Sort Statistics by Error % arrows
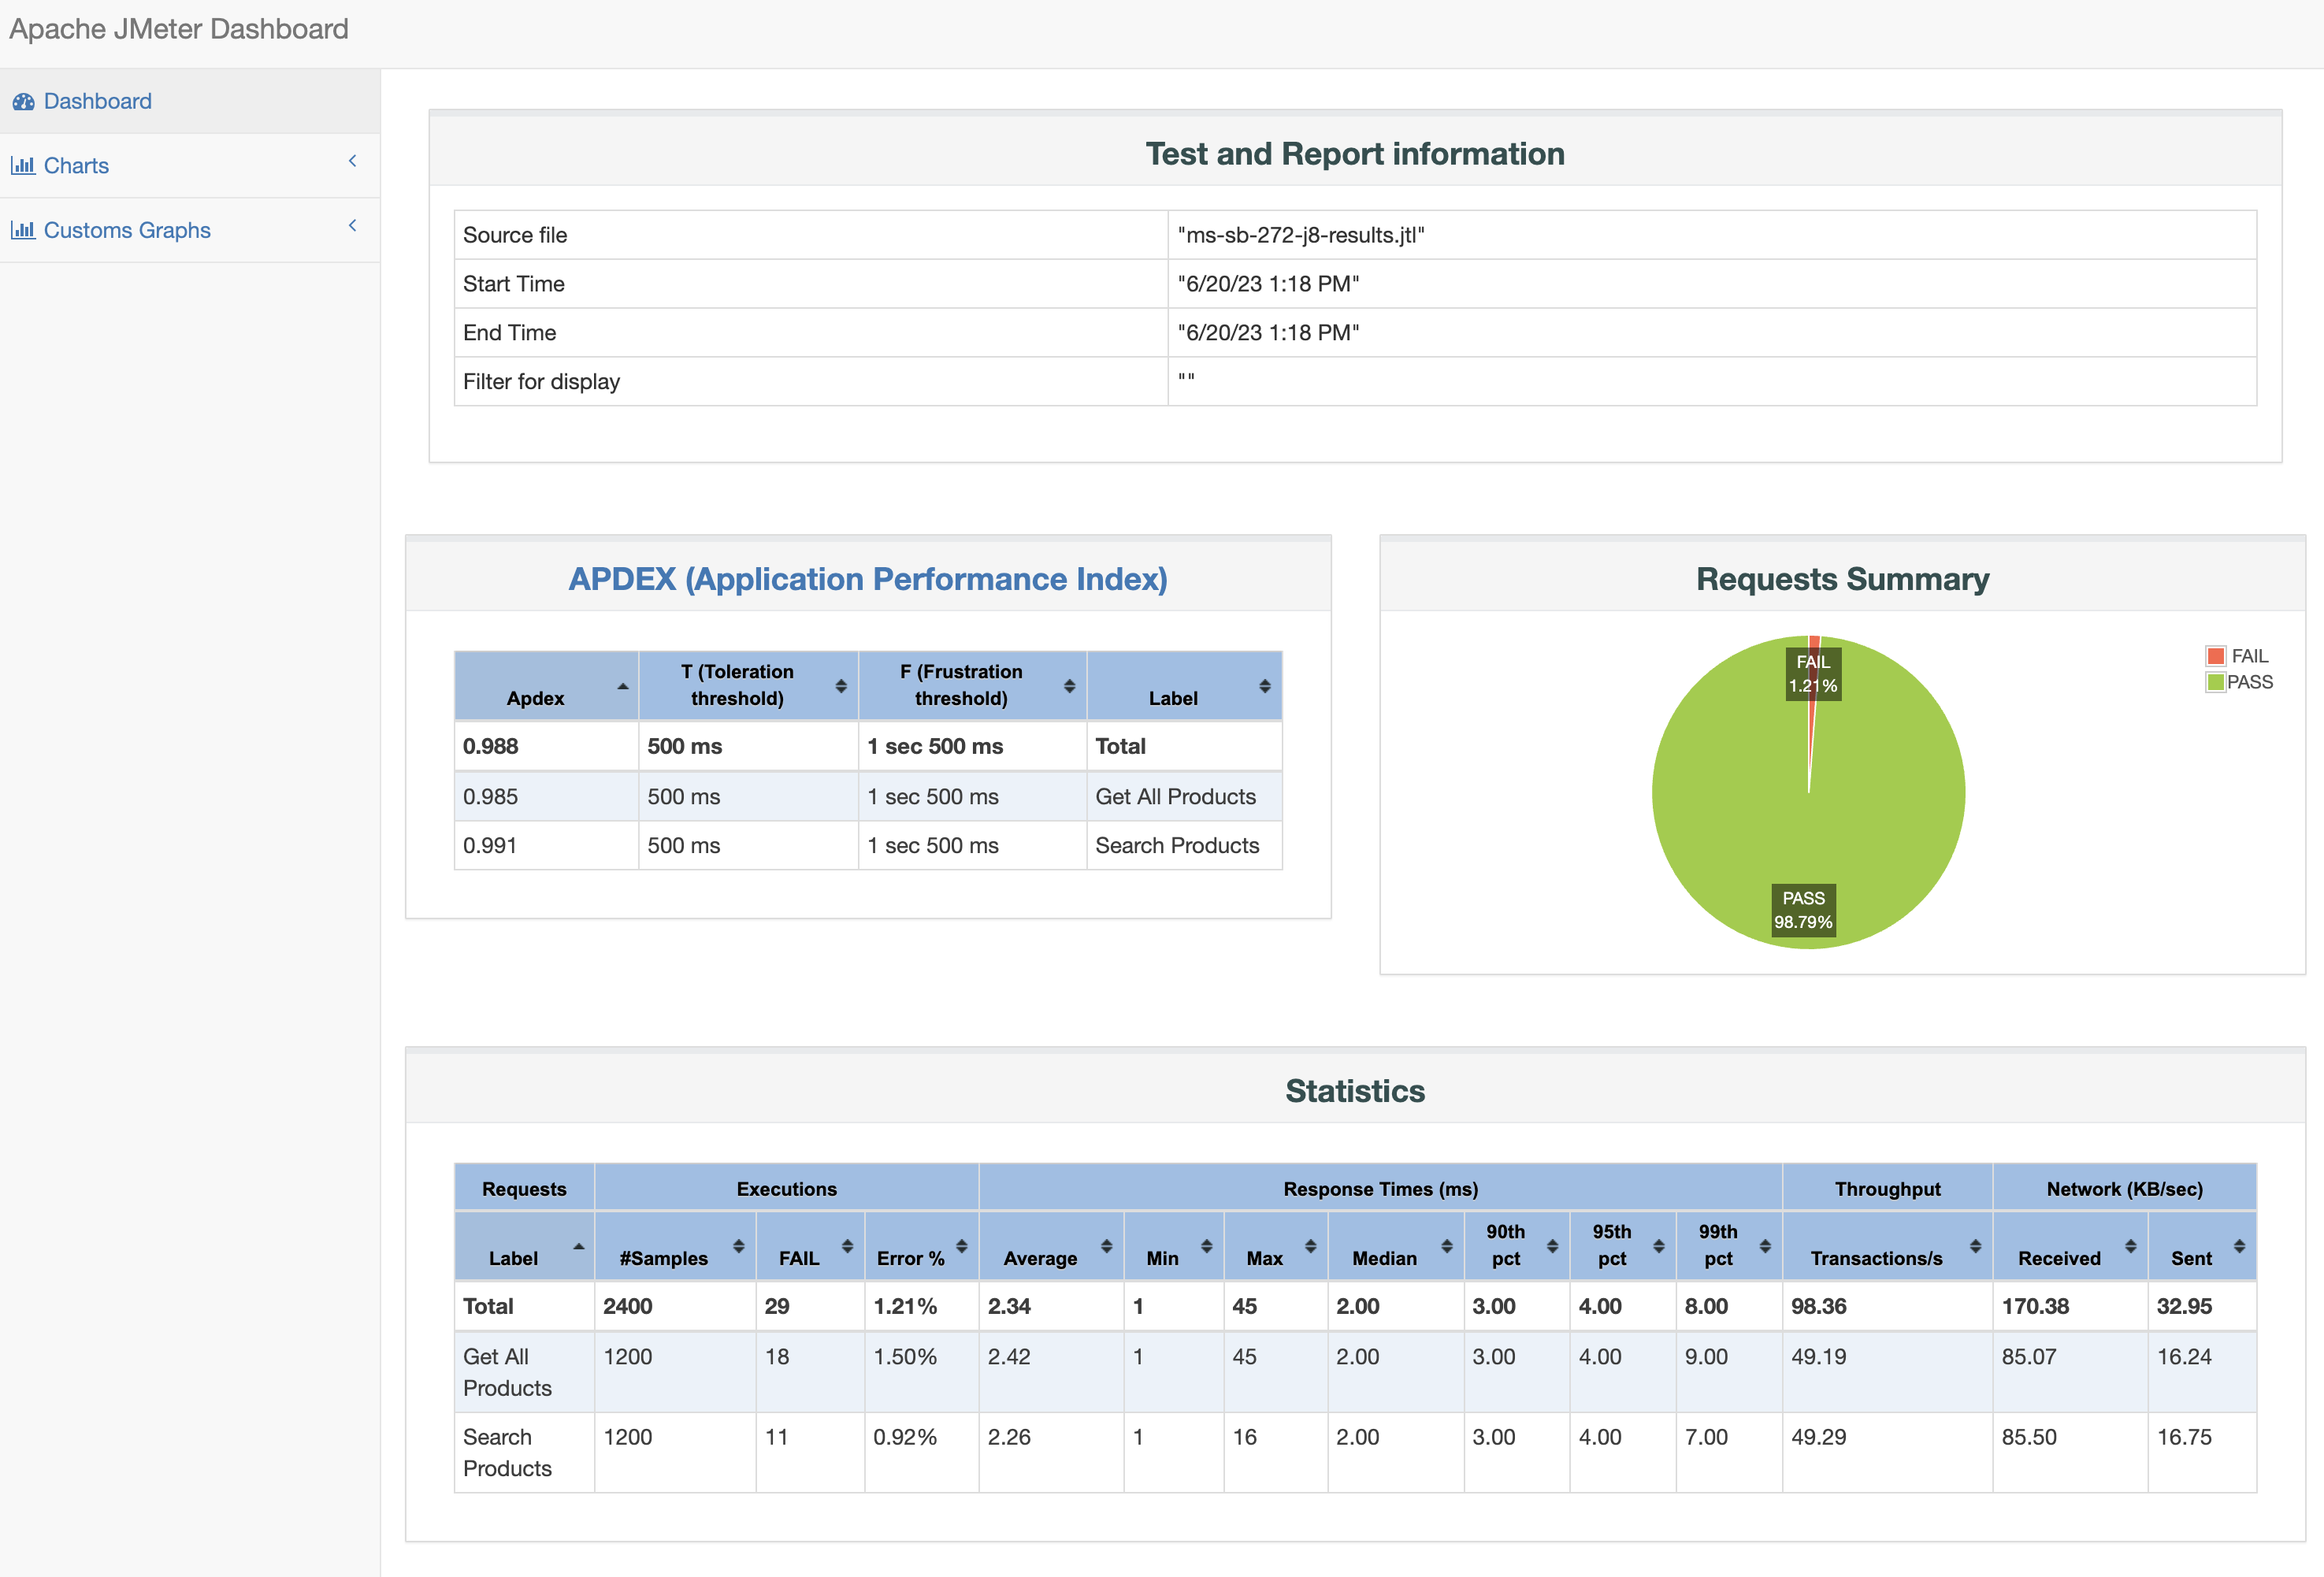The image size is (2324, 1577). [x=961, y=1246]
